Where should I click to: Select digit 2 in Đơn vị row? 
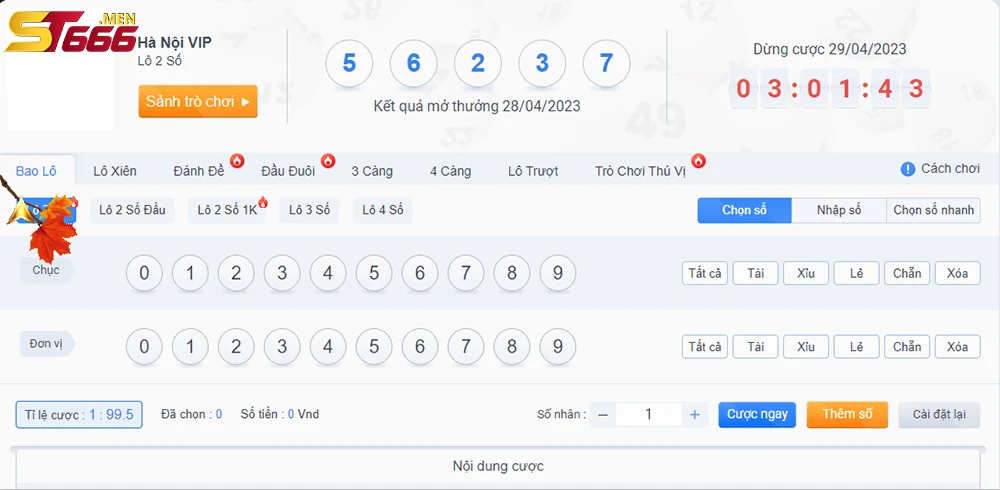coord(236,346)
